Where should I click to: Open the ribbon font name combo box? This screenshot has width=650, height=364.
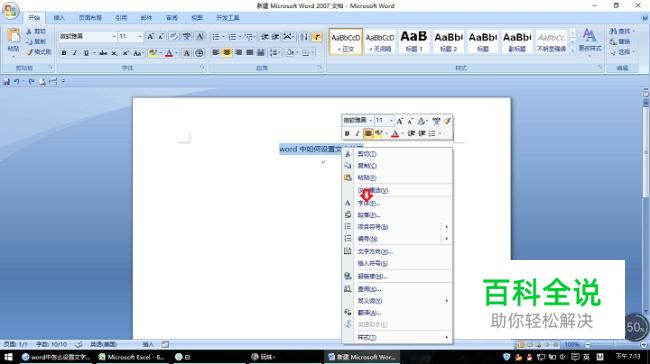(x=87, y=37)
